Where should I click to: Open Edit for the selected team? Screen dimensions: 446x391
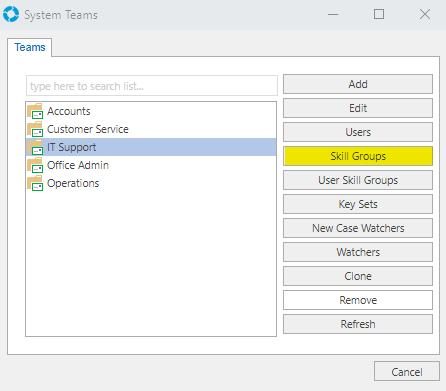358,108
